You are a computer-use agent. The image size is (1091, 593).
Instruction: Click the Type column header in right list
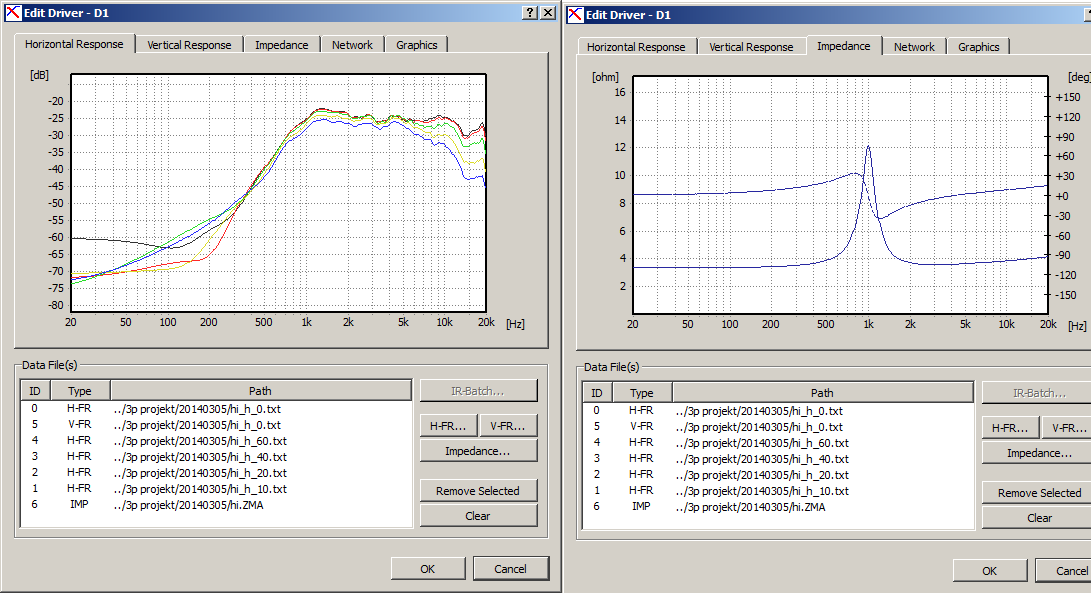(642, 393)
